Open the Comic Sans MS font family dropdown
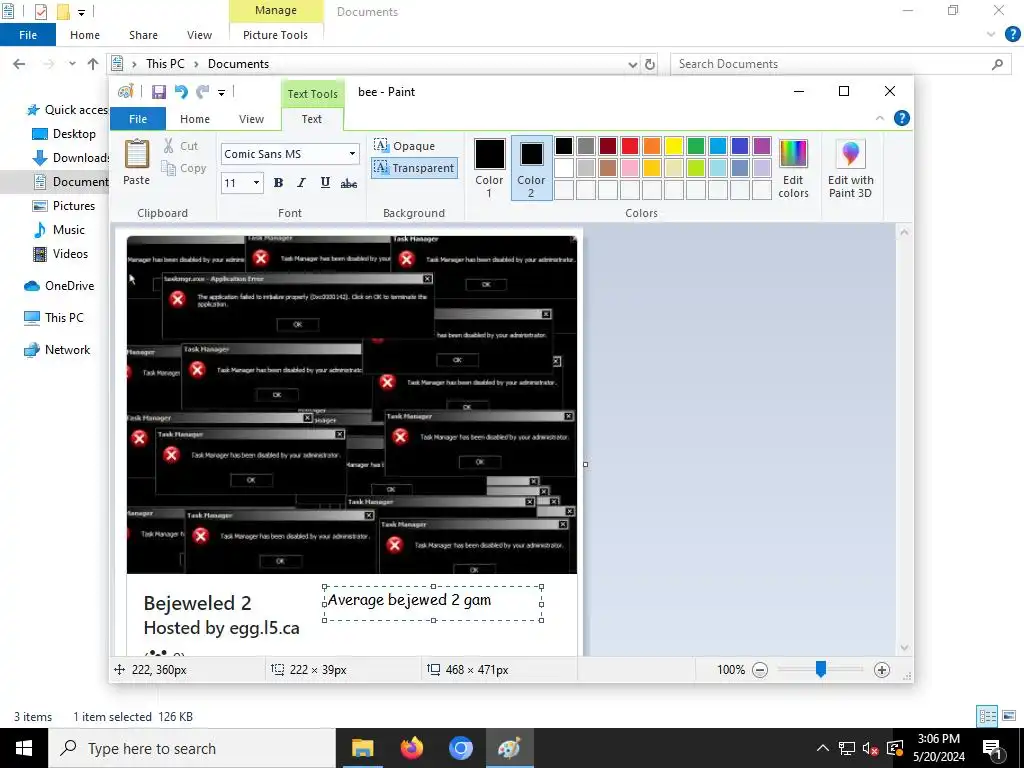Viewport: 1024px width, 768px height. click(x=352, y=154)
